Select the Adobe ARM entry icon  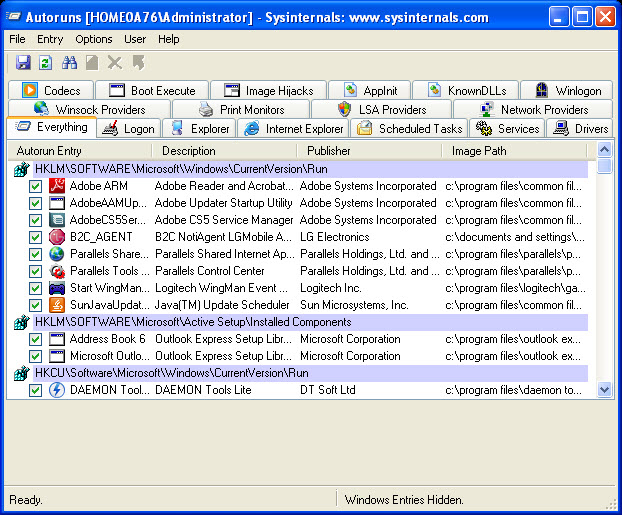point(57,186)
